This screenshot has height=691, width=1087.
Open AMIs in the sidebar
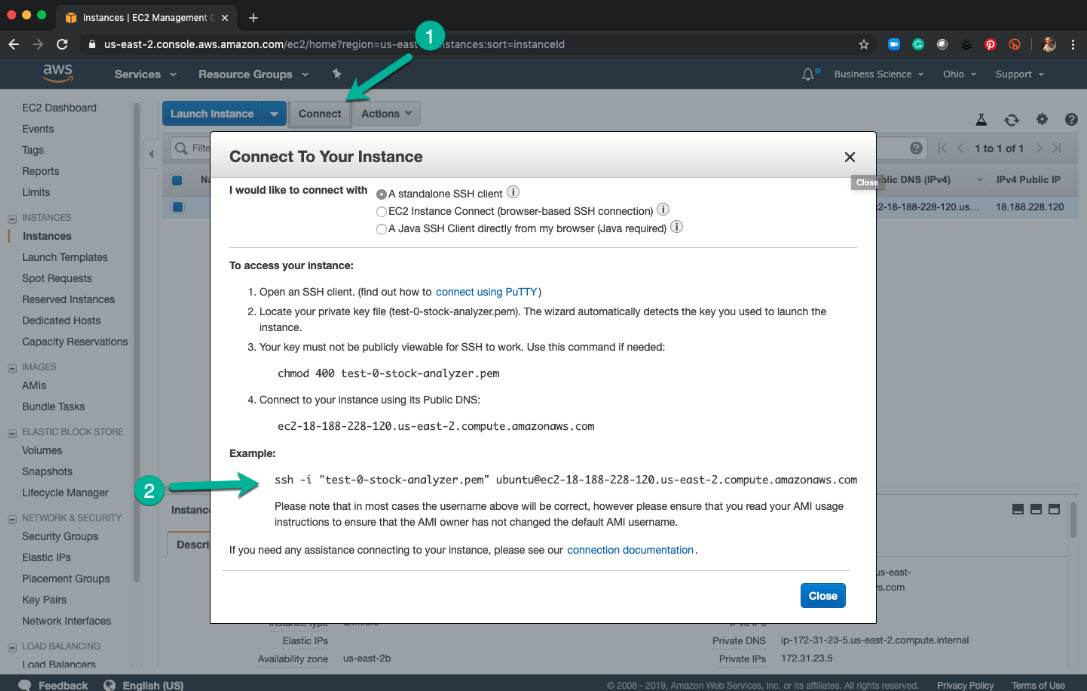(x=34, y=385)
